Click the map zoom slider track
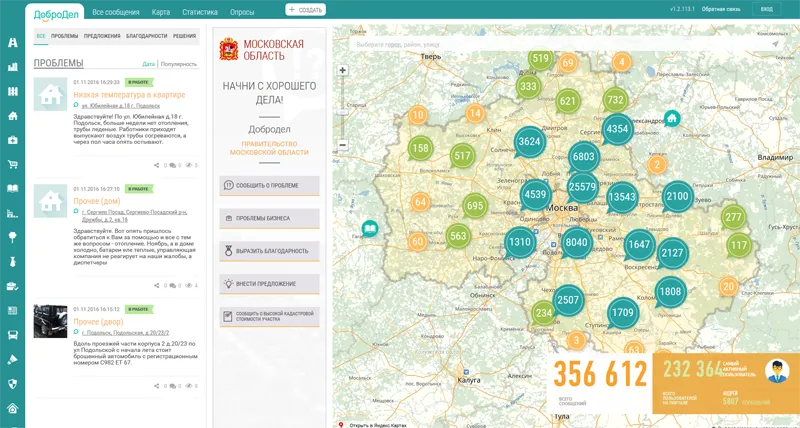 343,108
